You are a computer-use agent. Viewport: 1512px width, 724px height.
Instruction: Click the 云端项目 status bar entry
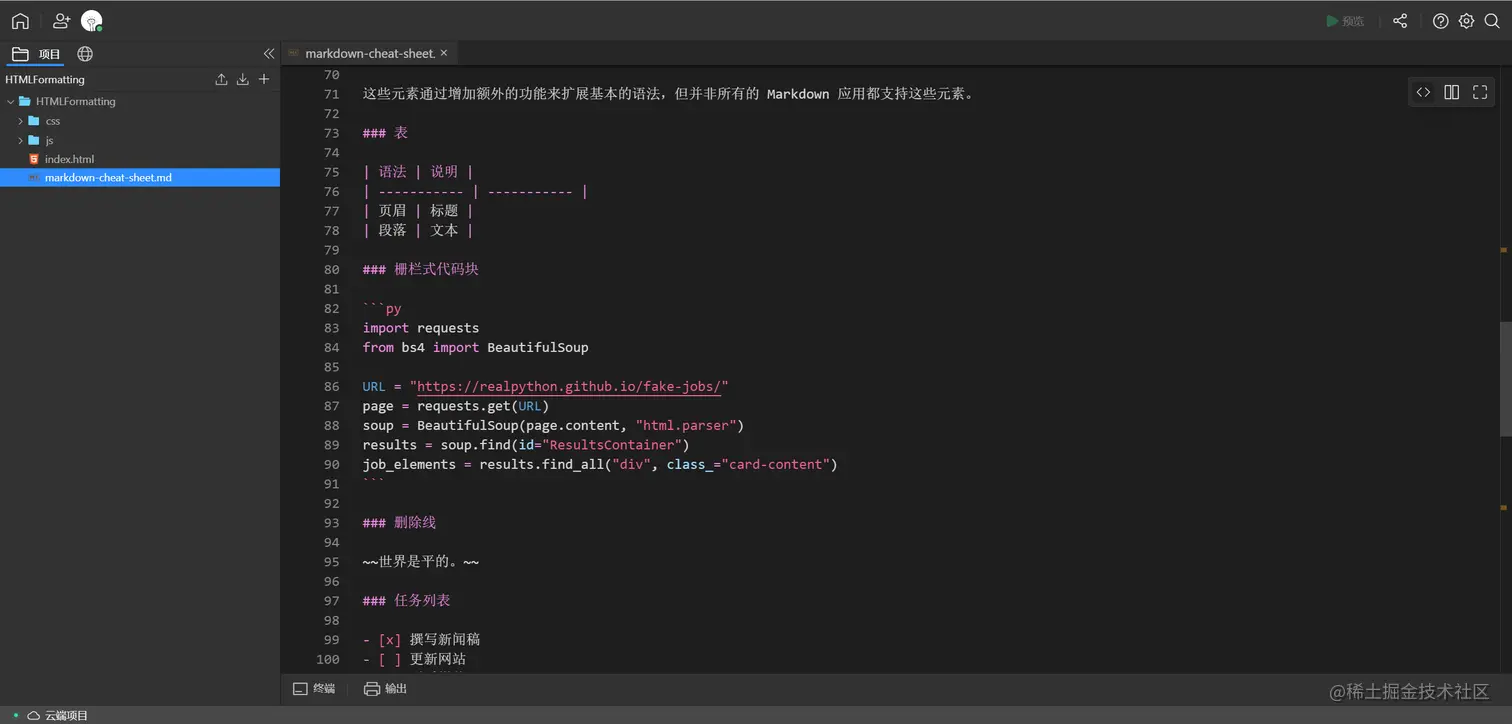[x=58, y=715]
